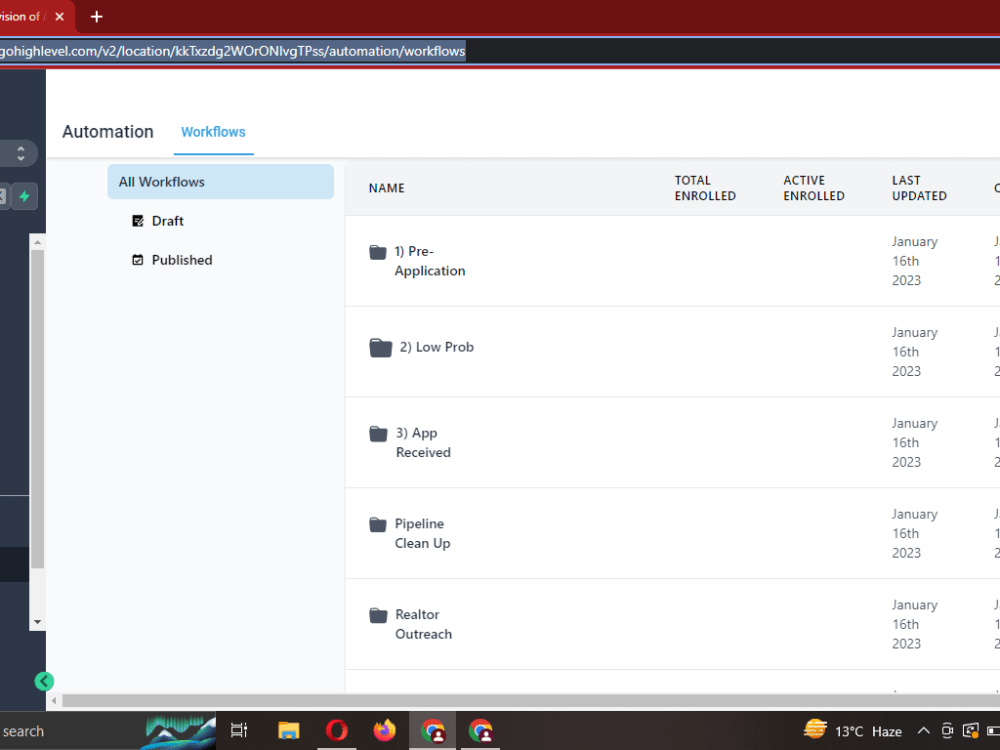Click the green lightning bolt quick actions icon
1000x750 pixels.
25,196
